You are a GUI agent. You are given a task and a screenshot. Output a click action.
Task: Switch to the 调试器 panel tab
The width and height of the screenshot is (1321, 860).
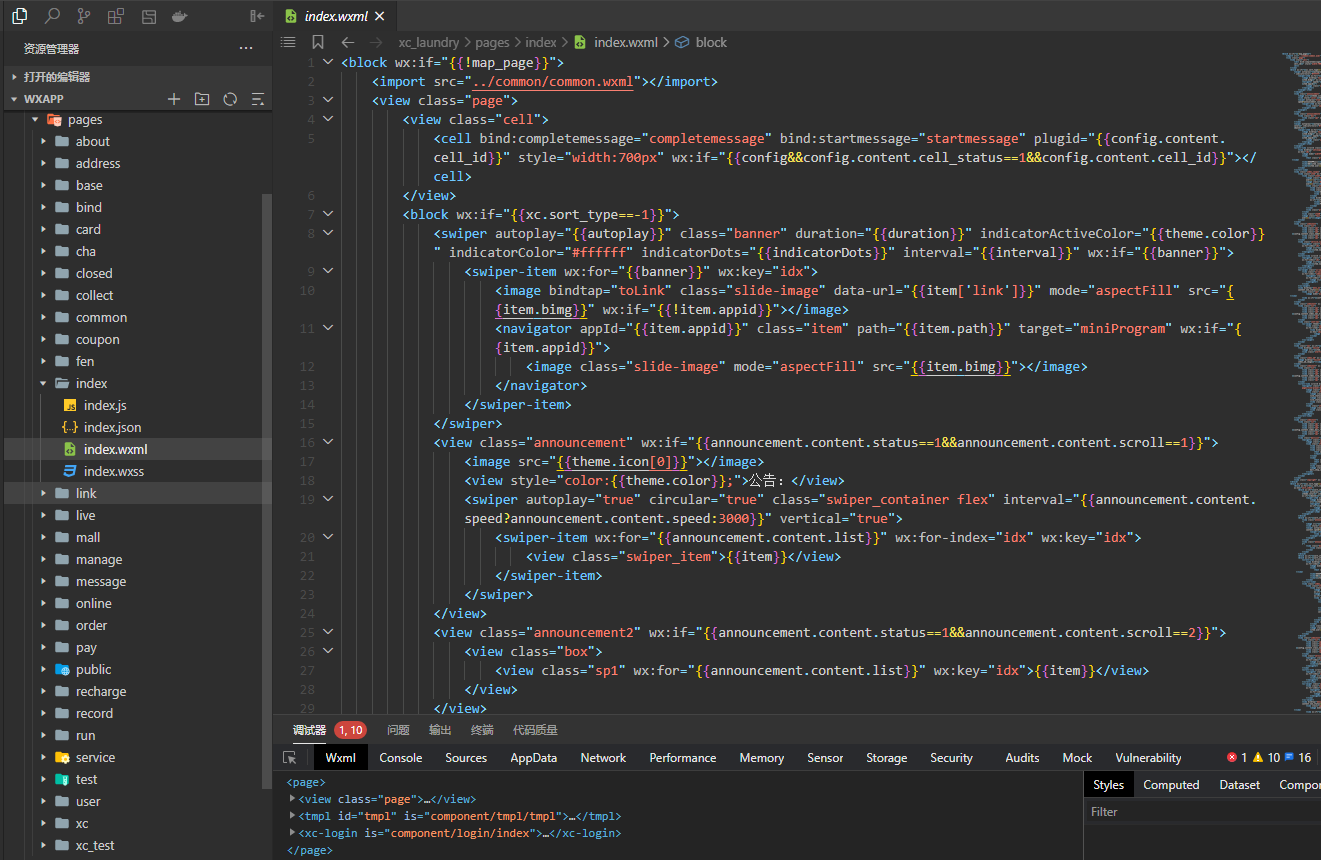[x=310, y=730]
